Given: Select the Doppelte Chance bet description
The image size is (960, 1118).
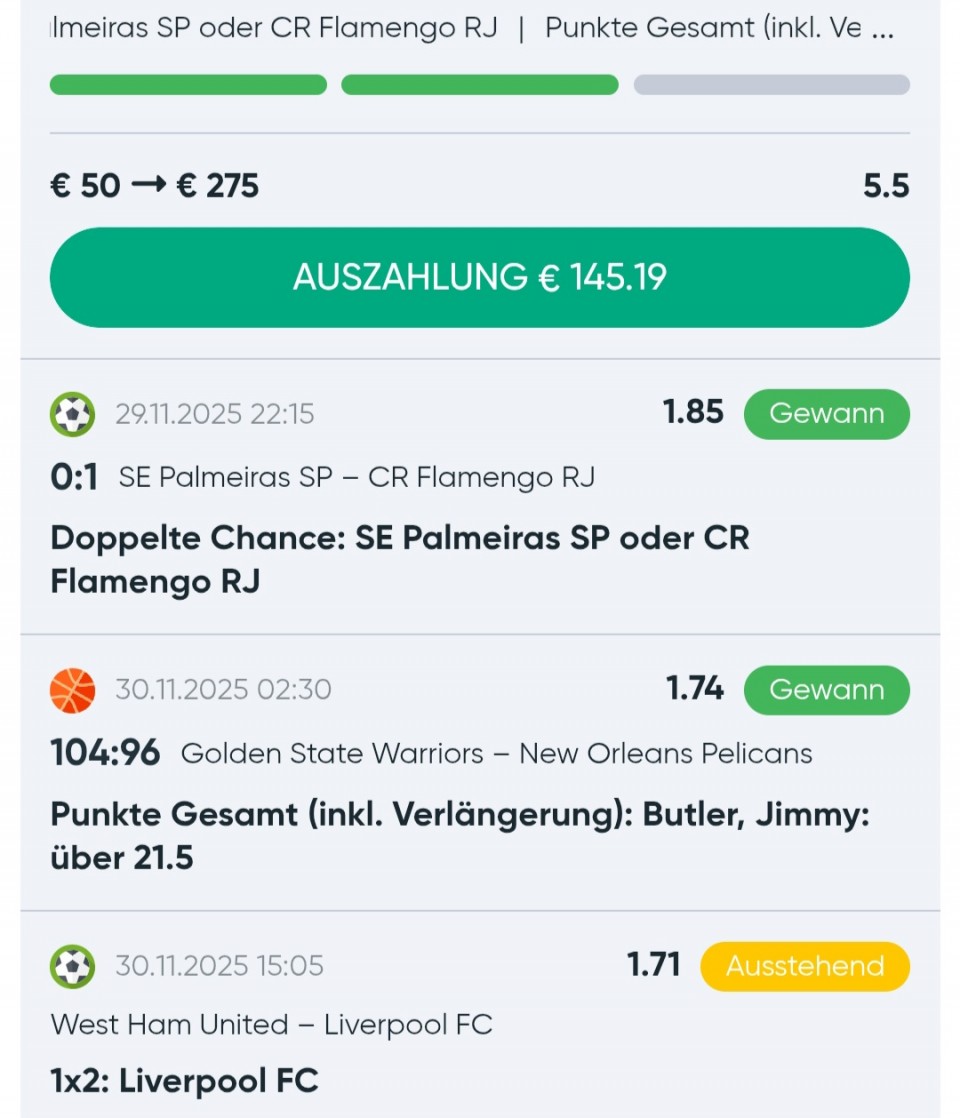Looking at the screenshot, I should 399,559.
